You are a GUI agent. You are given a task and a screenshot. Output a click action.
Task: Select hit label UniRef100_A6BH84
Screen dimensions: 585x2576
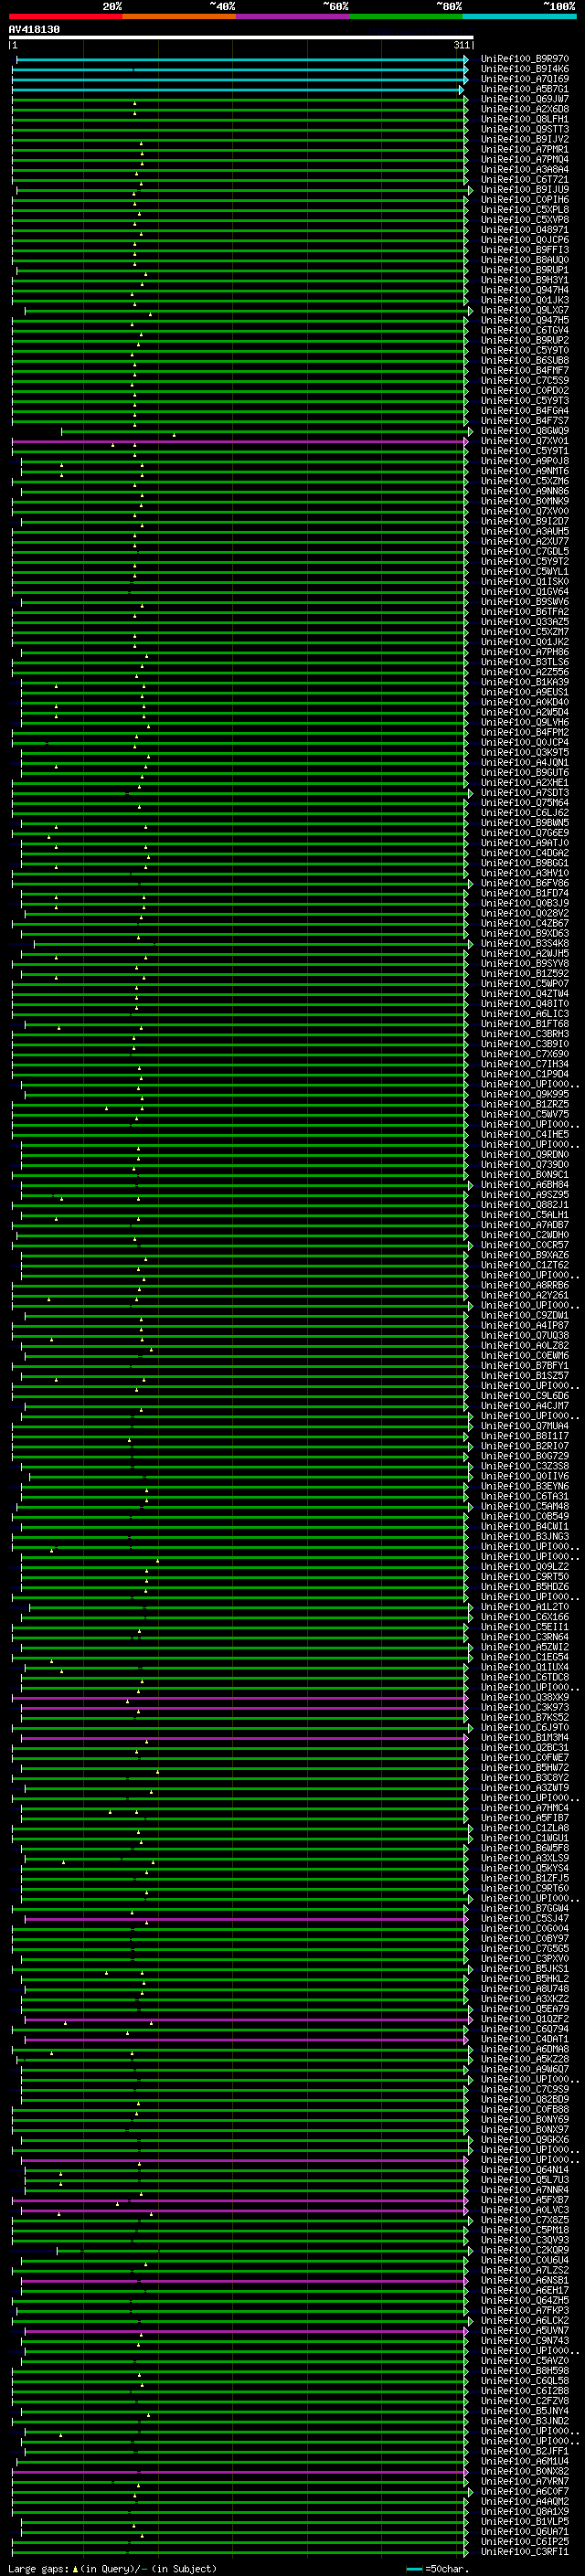pos(525,1185)
